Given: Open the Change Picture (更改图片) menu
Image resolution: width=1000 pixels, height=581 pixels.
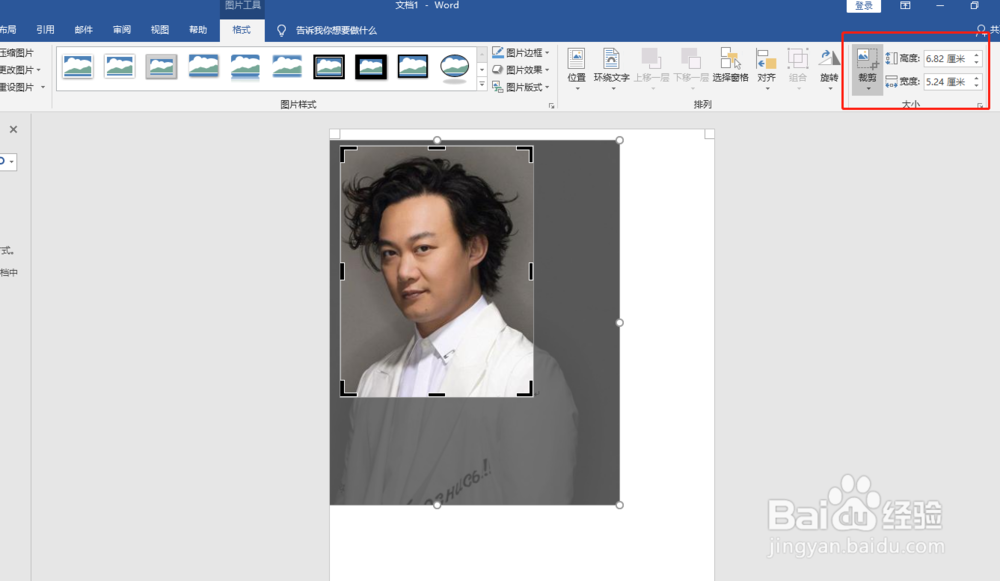Looking at the screenshot, I should point(19,70).
